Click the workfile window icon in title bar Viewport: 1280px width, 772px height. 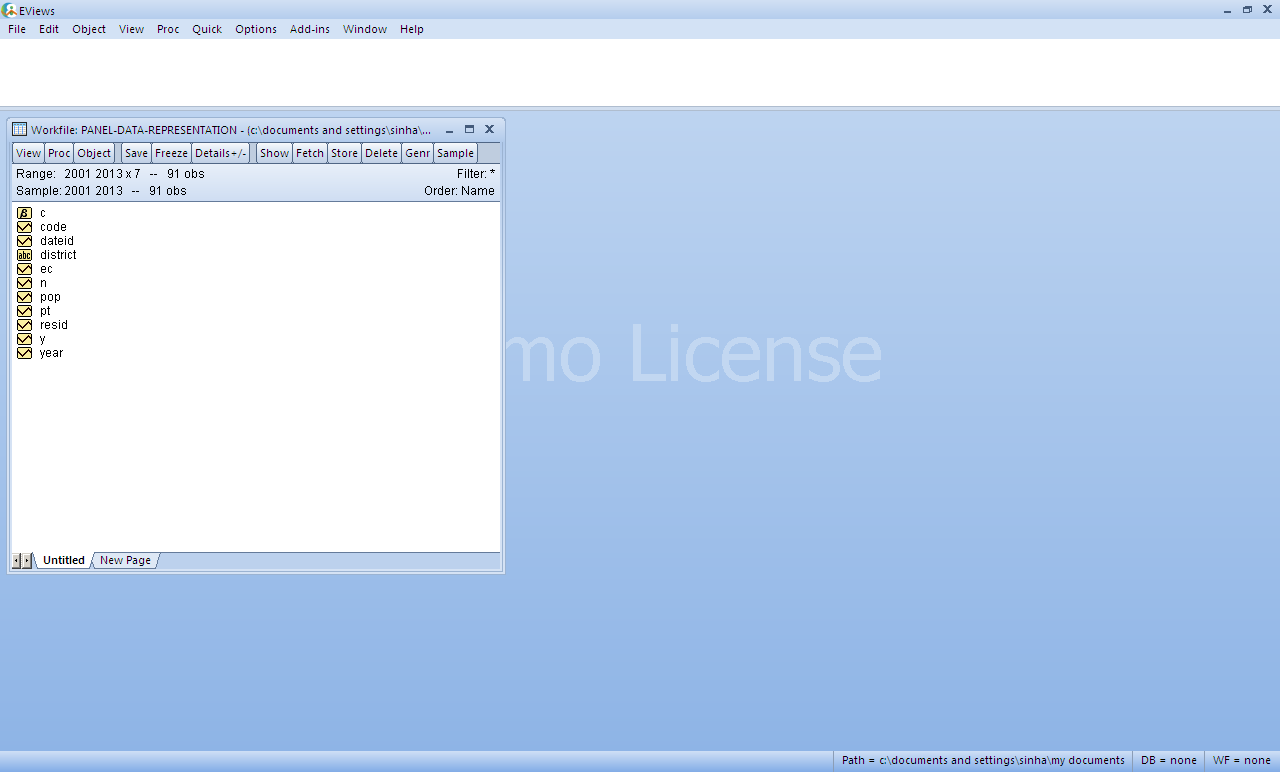(x=19, y=130)
